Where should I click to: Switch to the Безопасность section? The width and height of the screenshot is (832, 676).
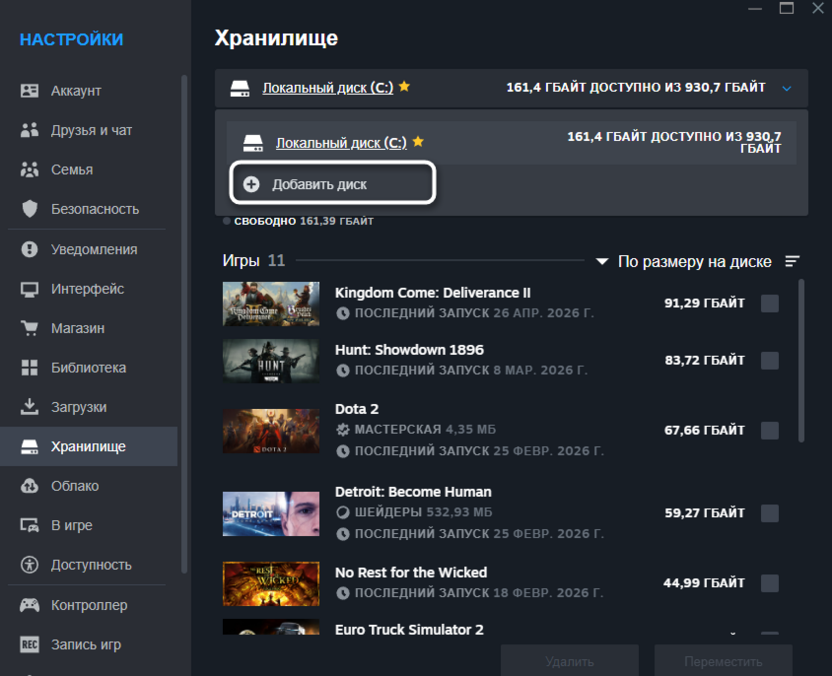(x=89, y=209)
